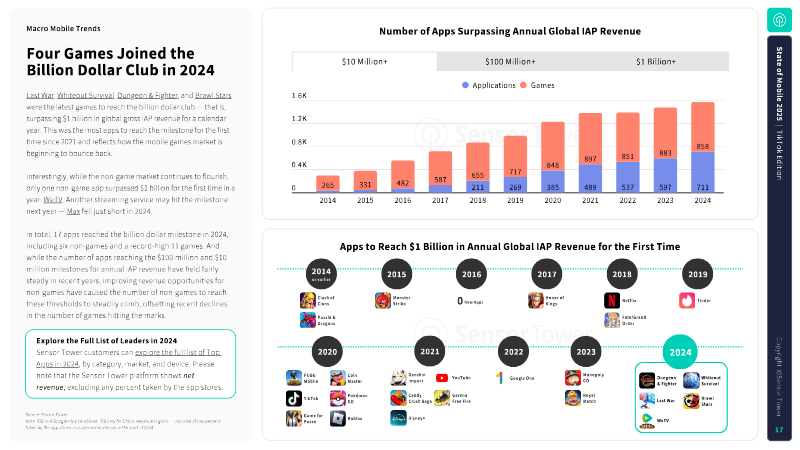
Task: Click the YouTube icon under 2021
Action: pyautogui.click(x=441, y=378)
